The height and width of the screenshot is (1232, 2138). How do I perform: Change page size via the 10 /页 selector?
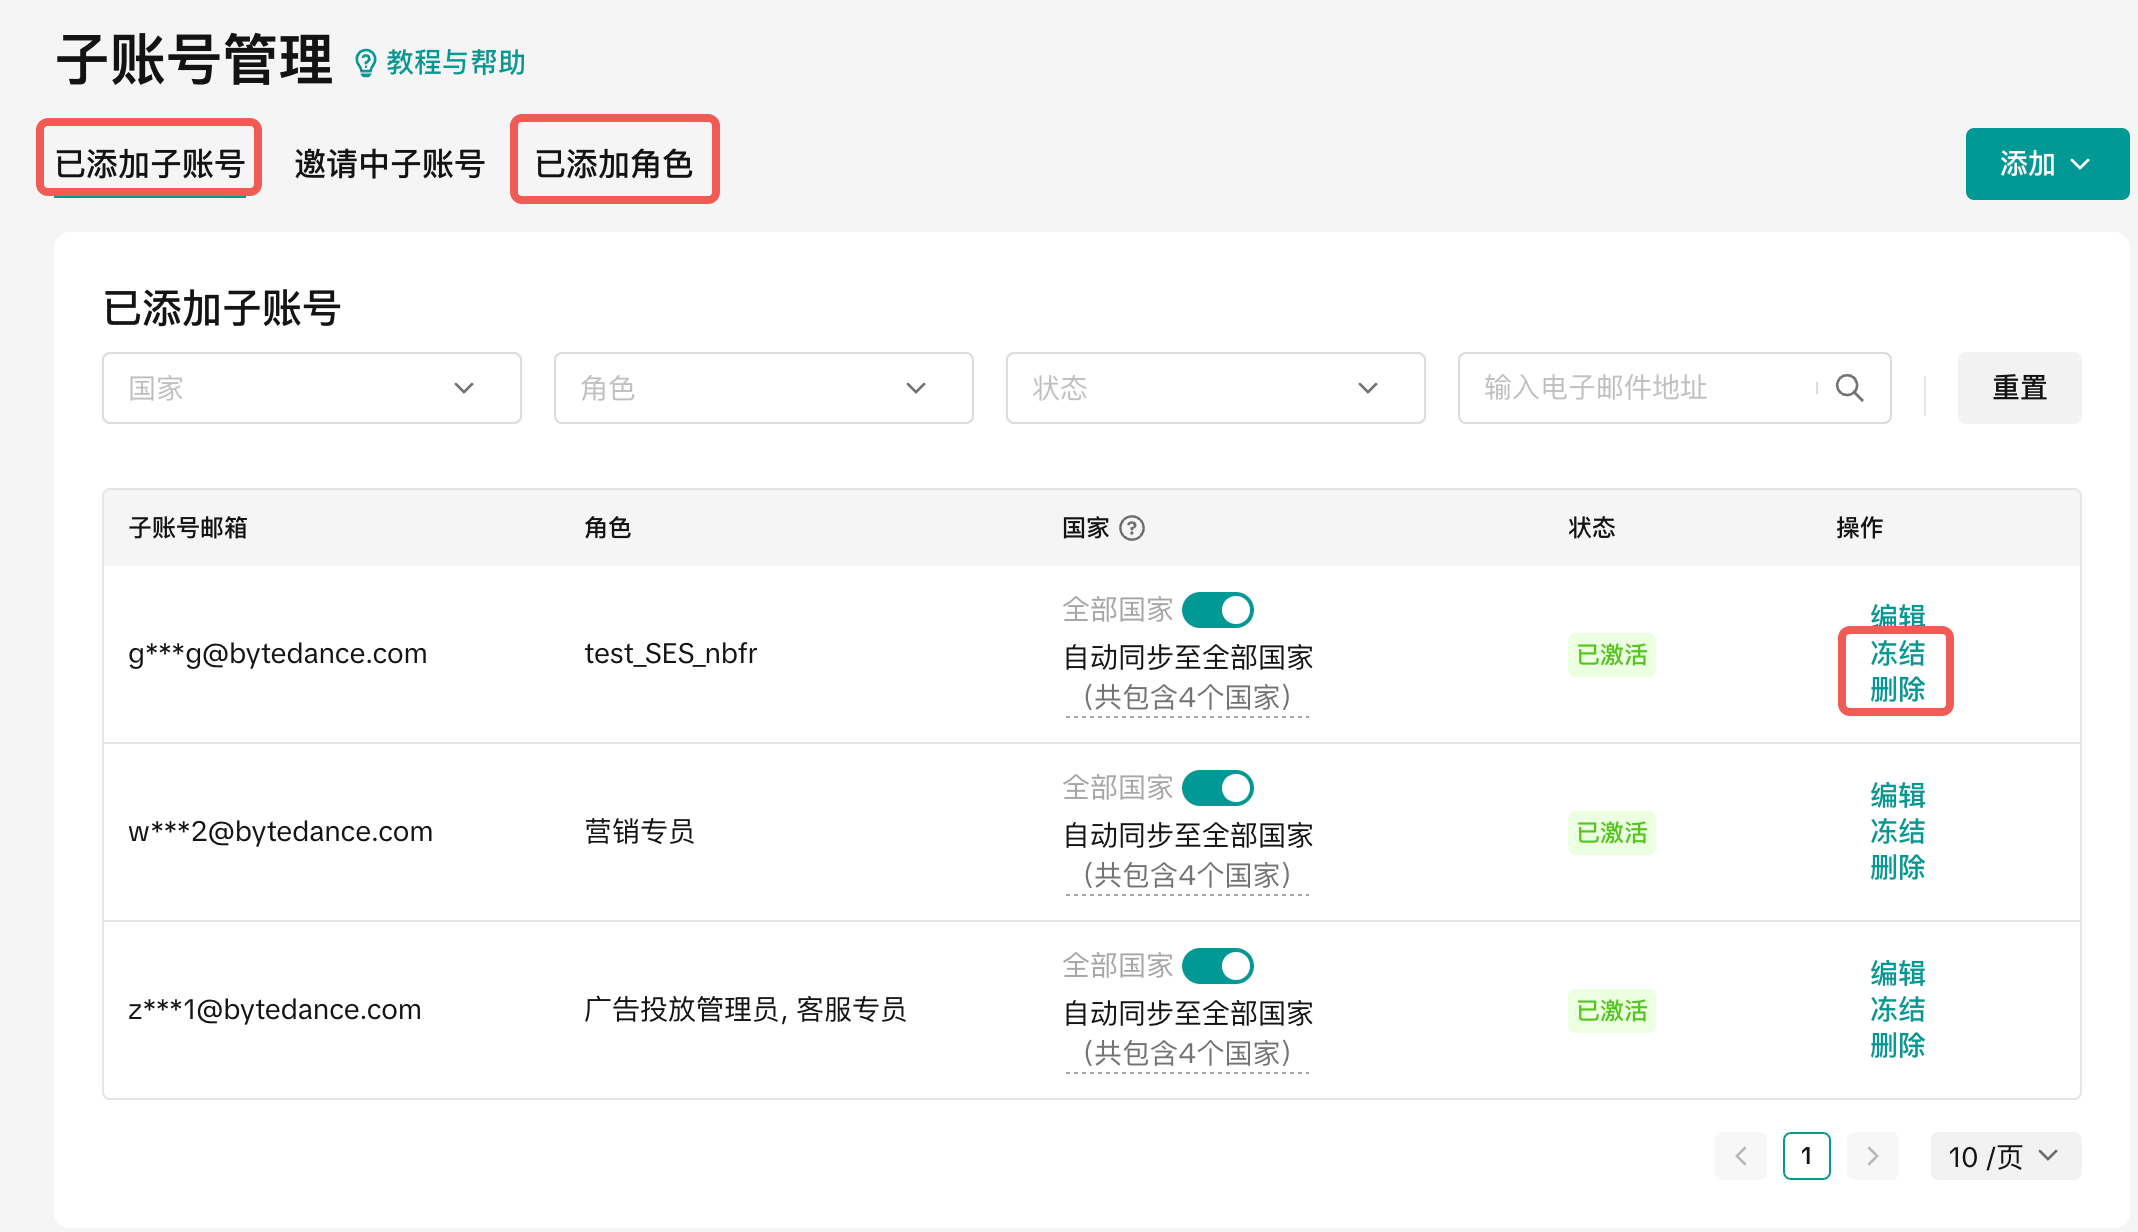pos(2004,1156)
